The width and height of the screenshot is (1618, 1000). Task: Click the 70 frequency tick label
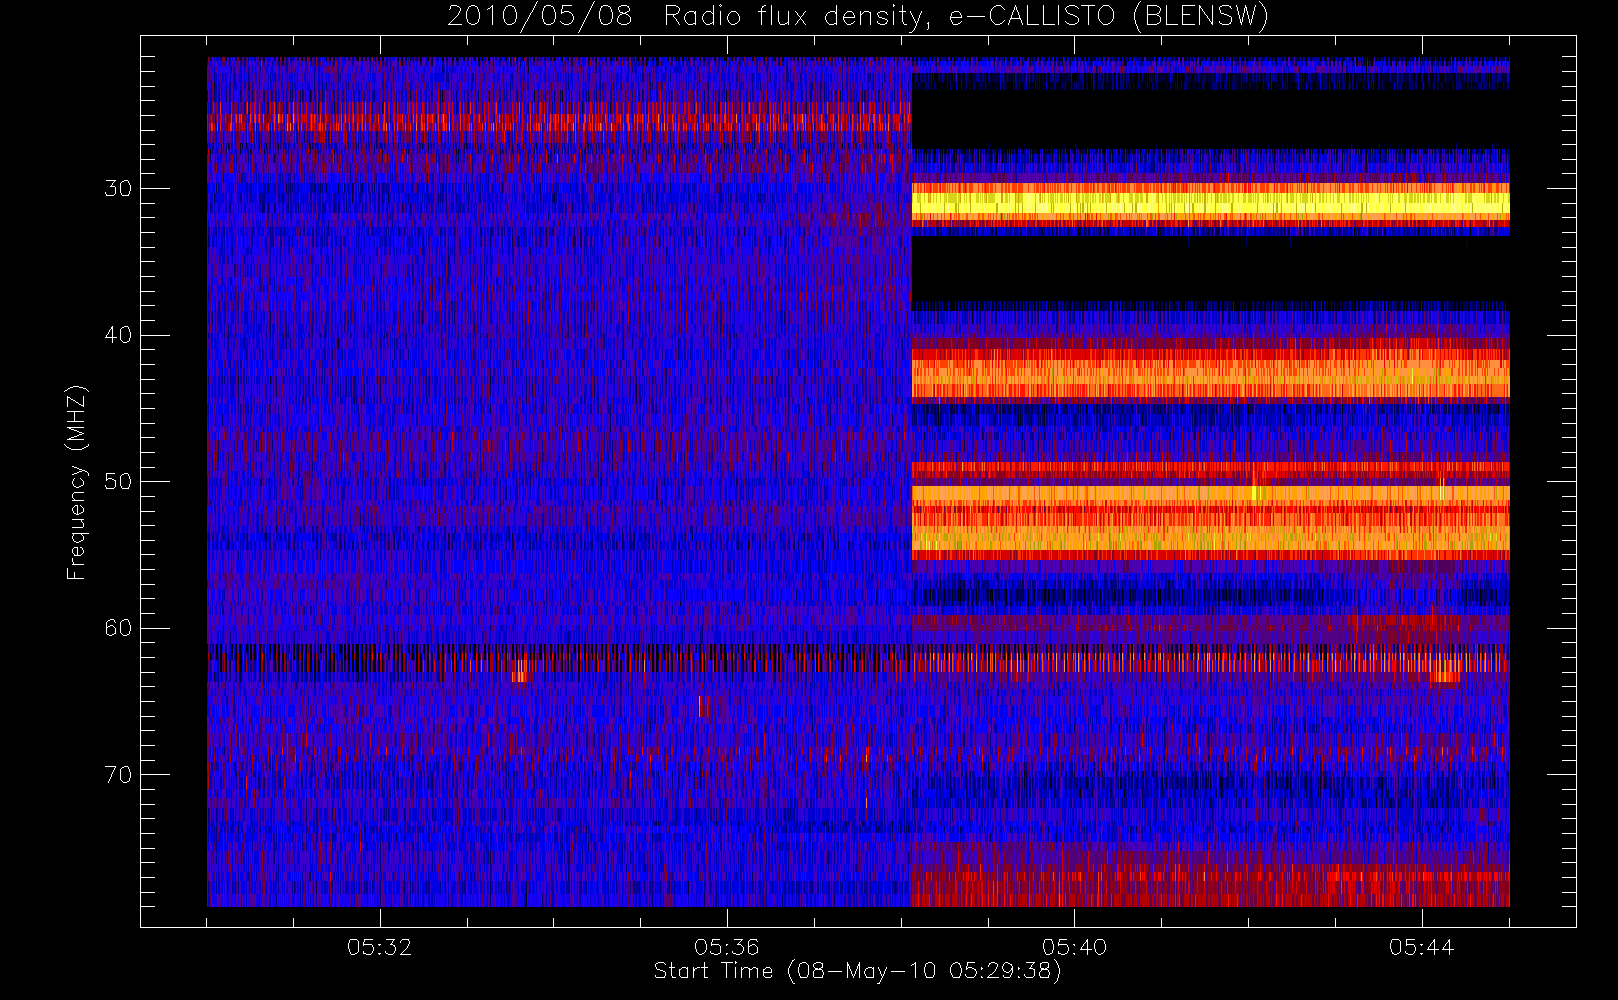[118, 775]
